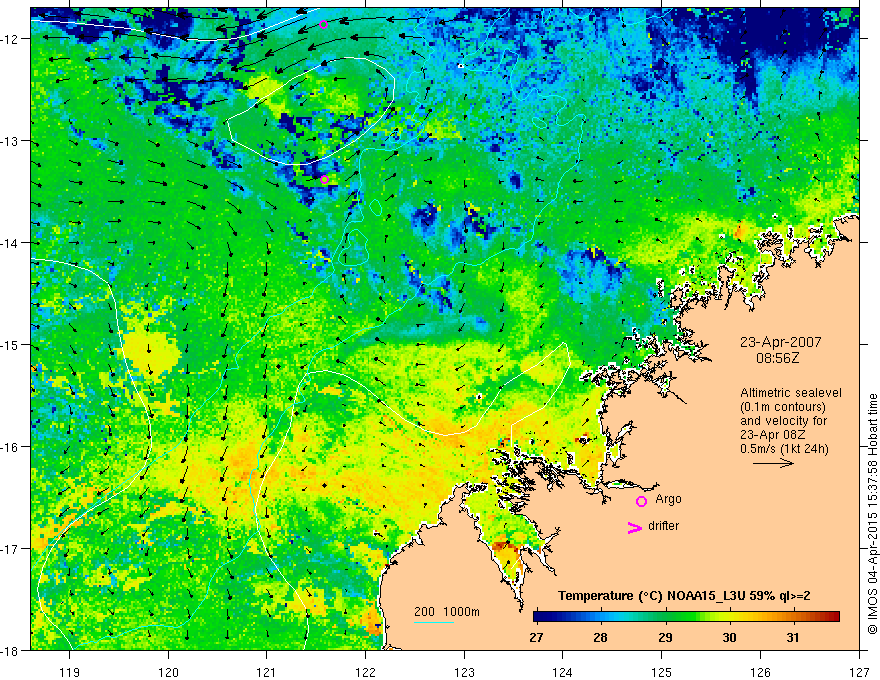Click the longitude axis label 126
The image size is (880, 680).
(760, 672)
